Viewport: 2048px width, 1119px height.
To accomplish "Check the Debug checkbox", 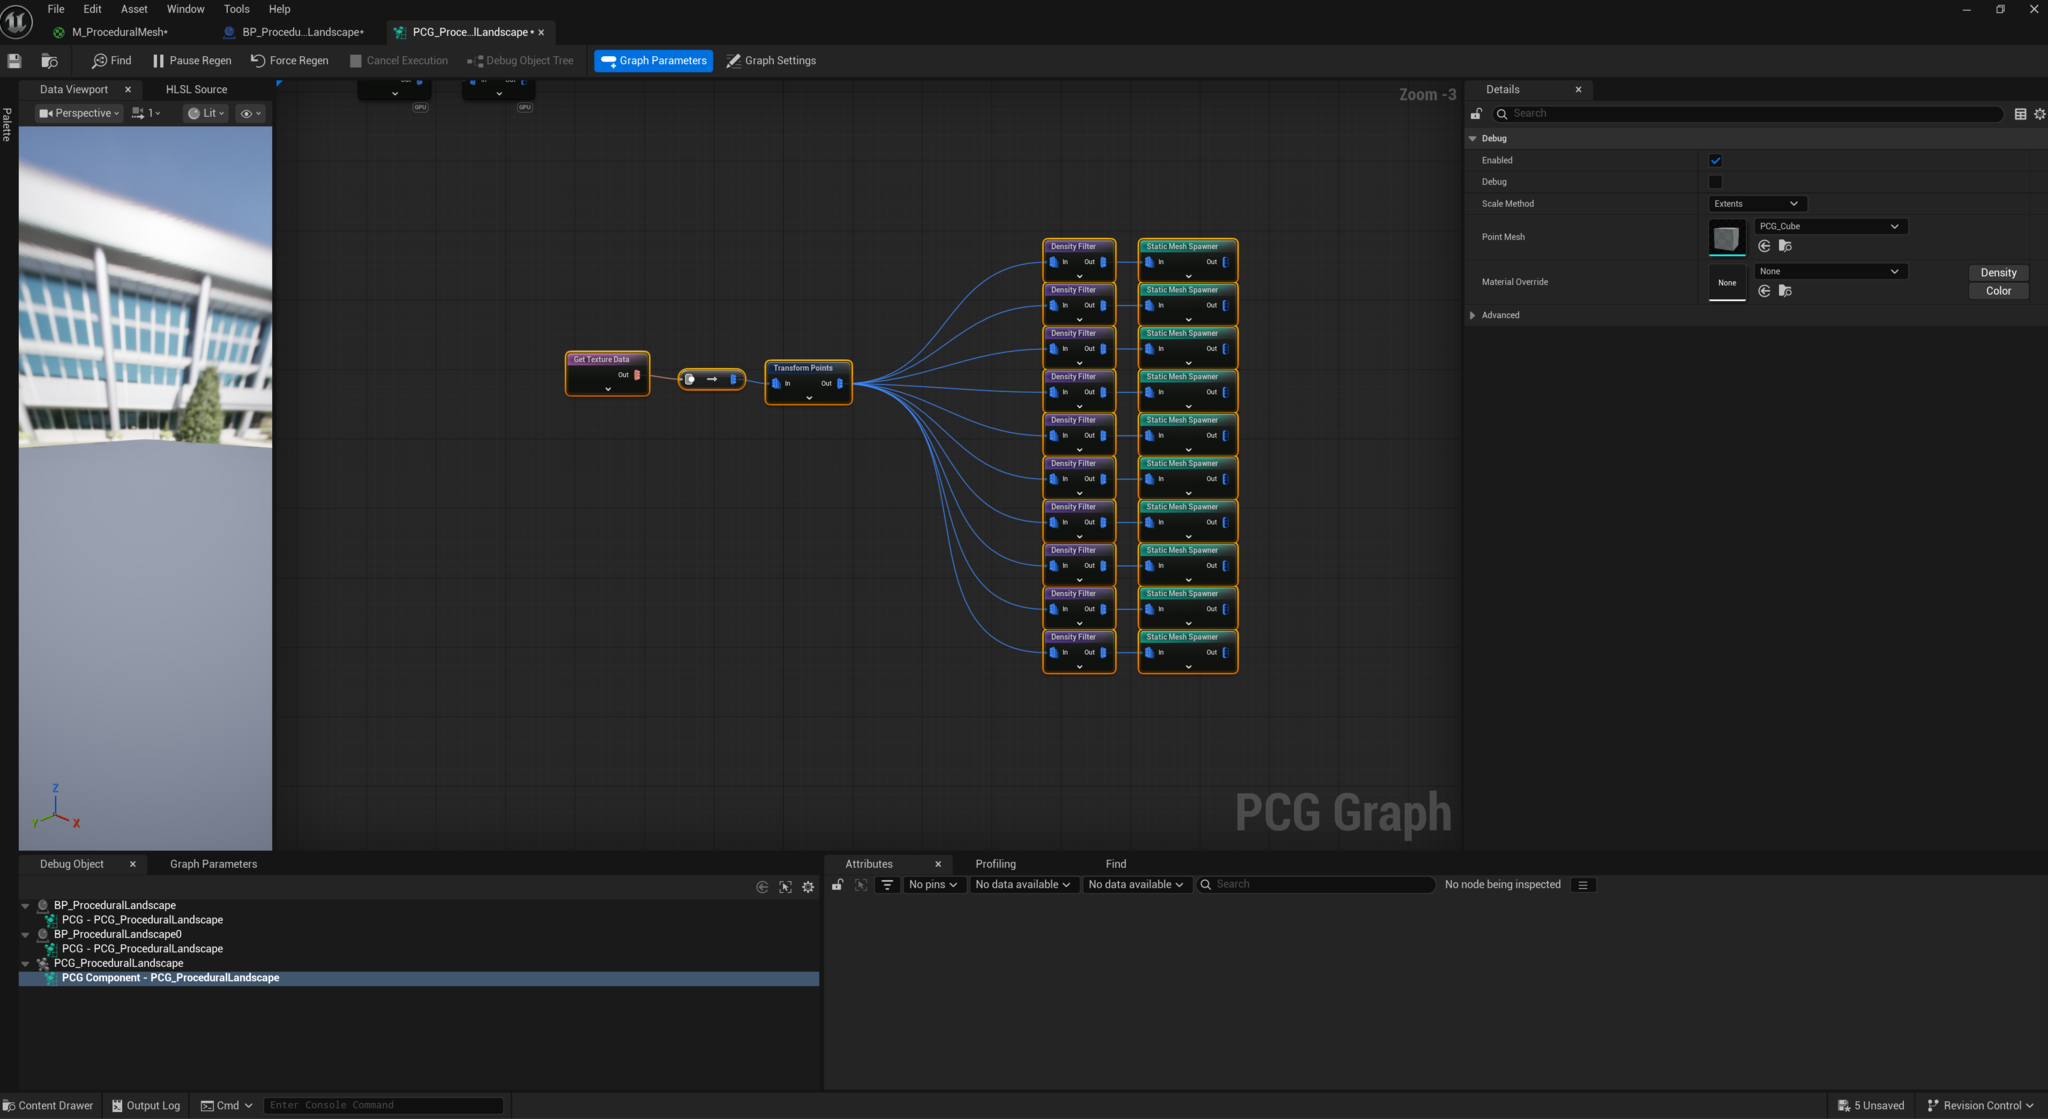I will (1715, 182).
